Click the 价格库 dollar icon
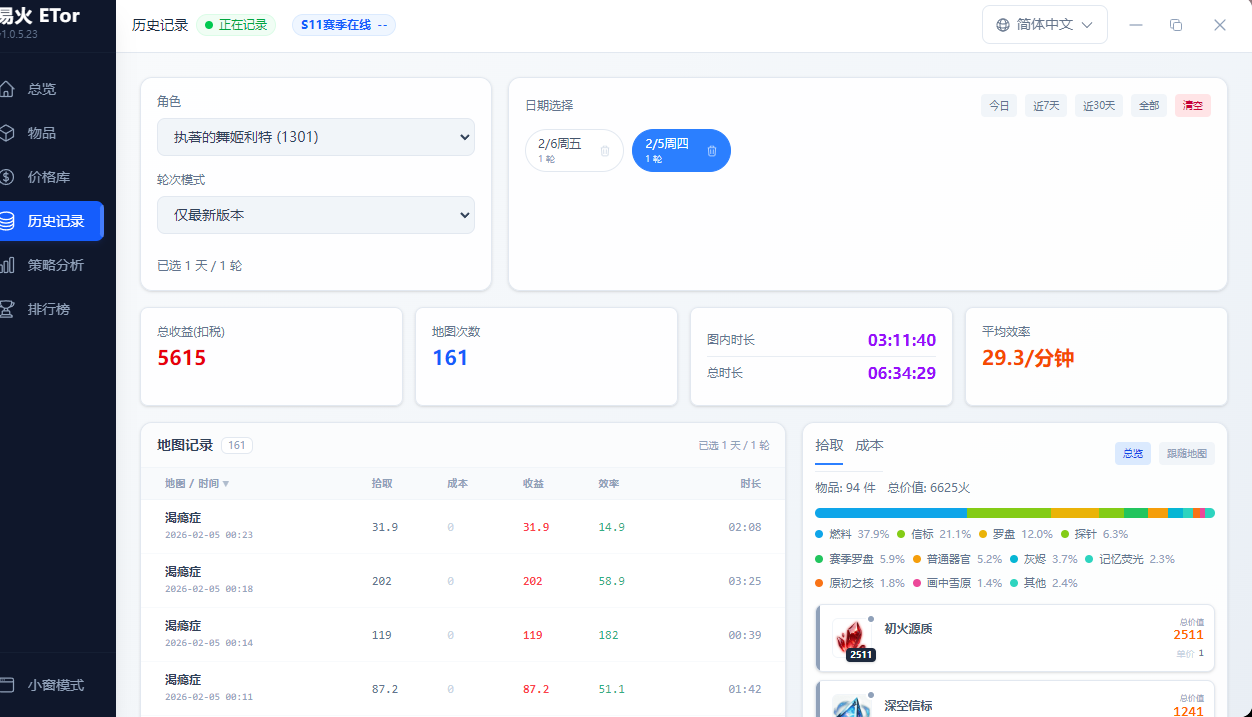1252x717 pixels. (x=7, y=177)
